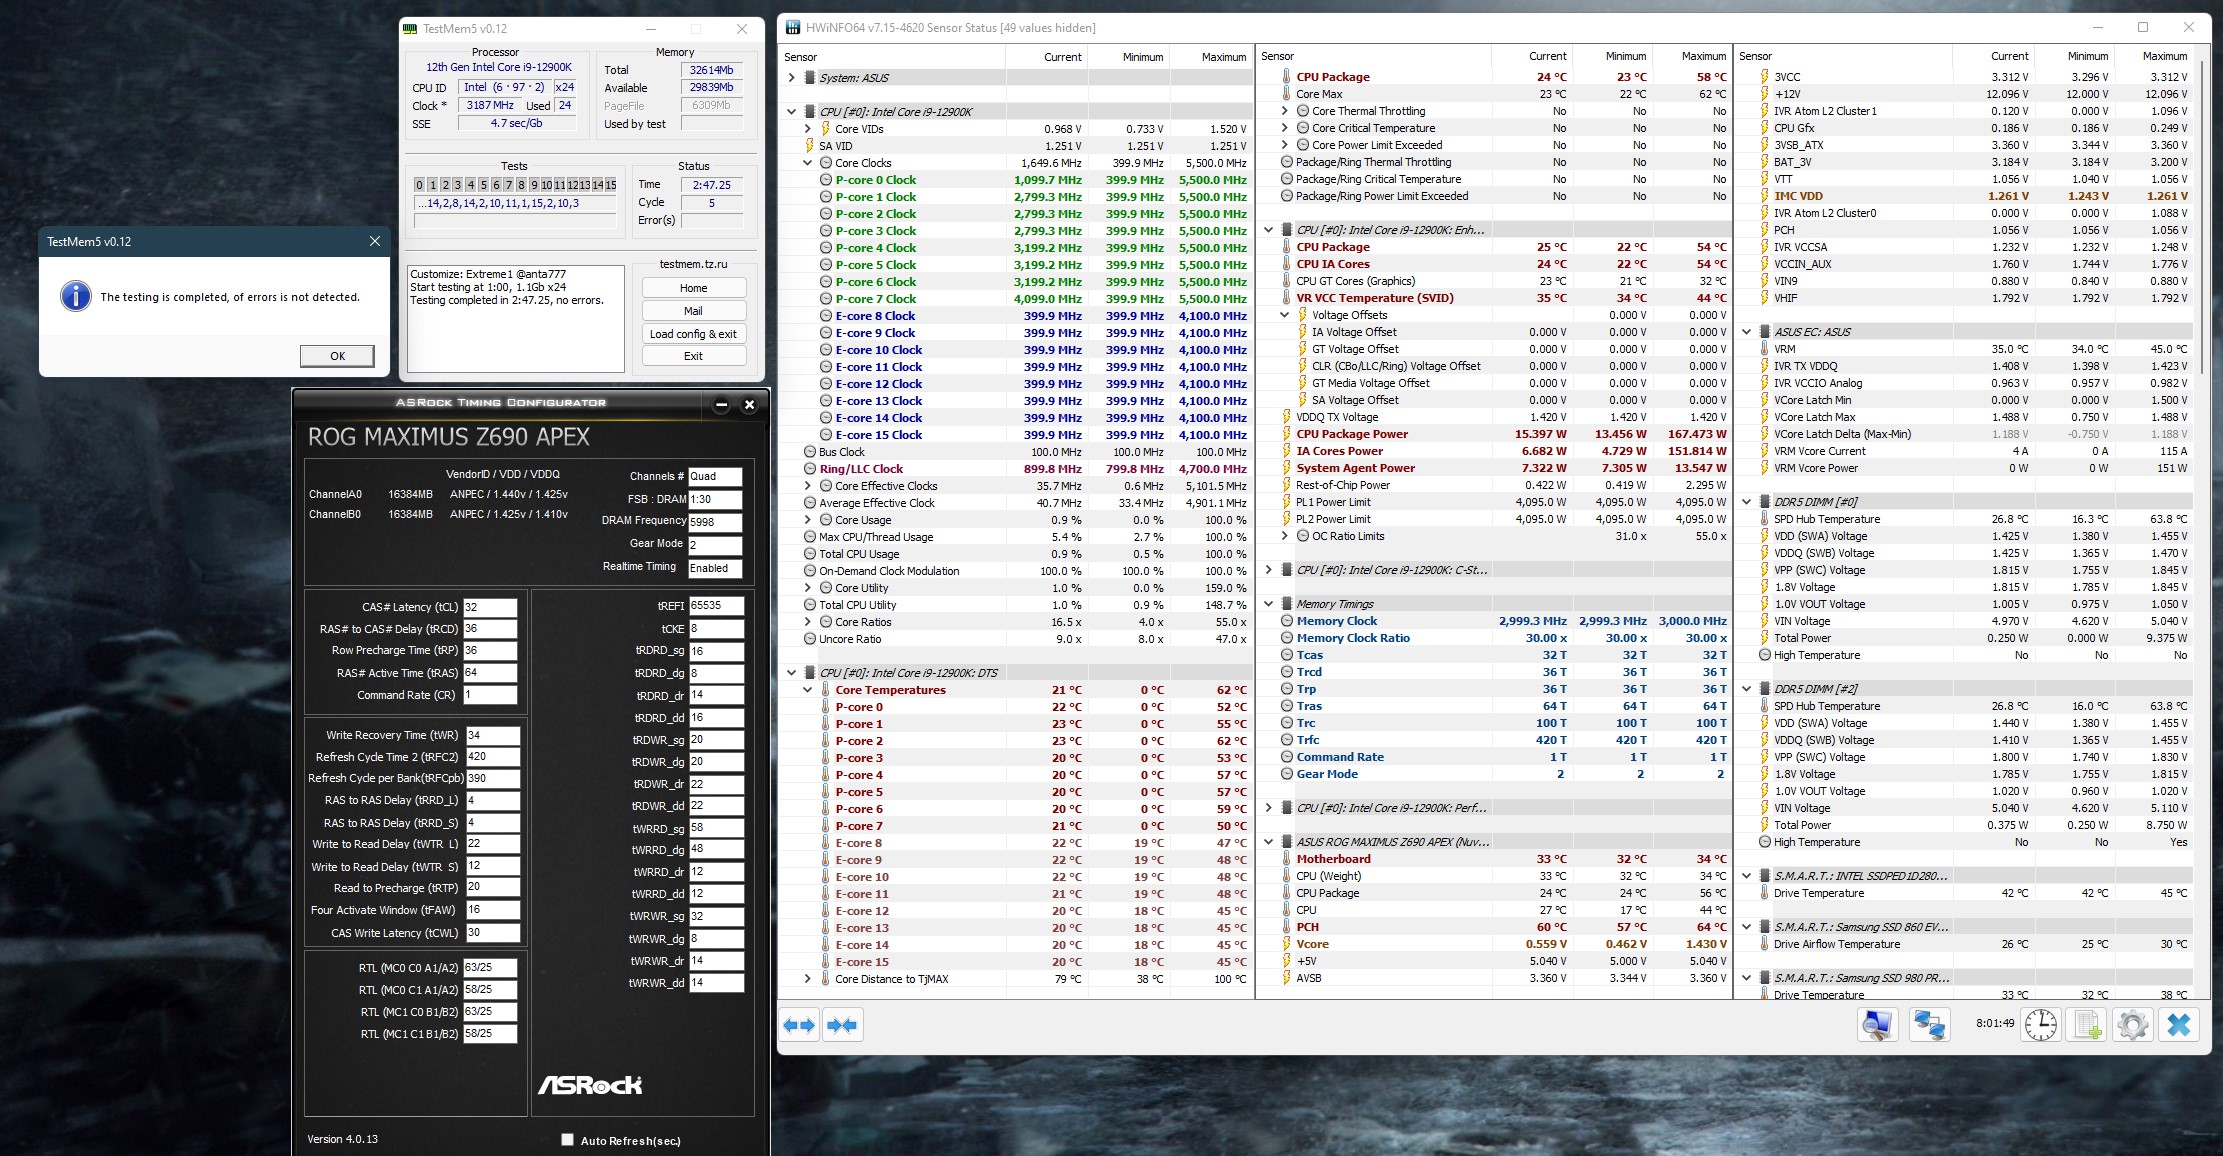Viewport: 2223px width, 1156px height.
Task: Collapse the Memory Timings section
Action: click(x=1269, y=604)
